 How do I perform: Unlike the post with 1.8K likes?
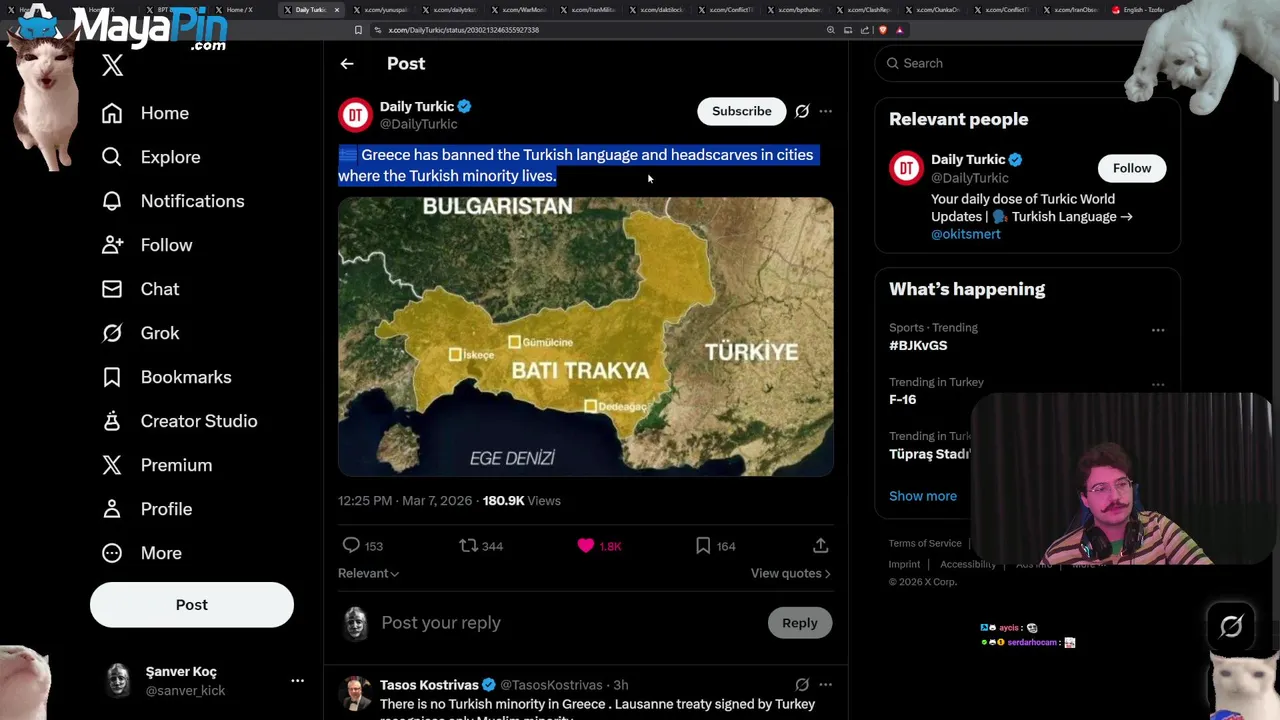coord(586,545)
